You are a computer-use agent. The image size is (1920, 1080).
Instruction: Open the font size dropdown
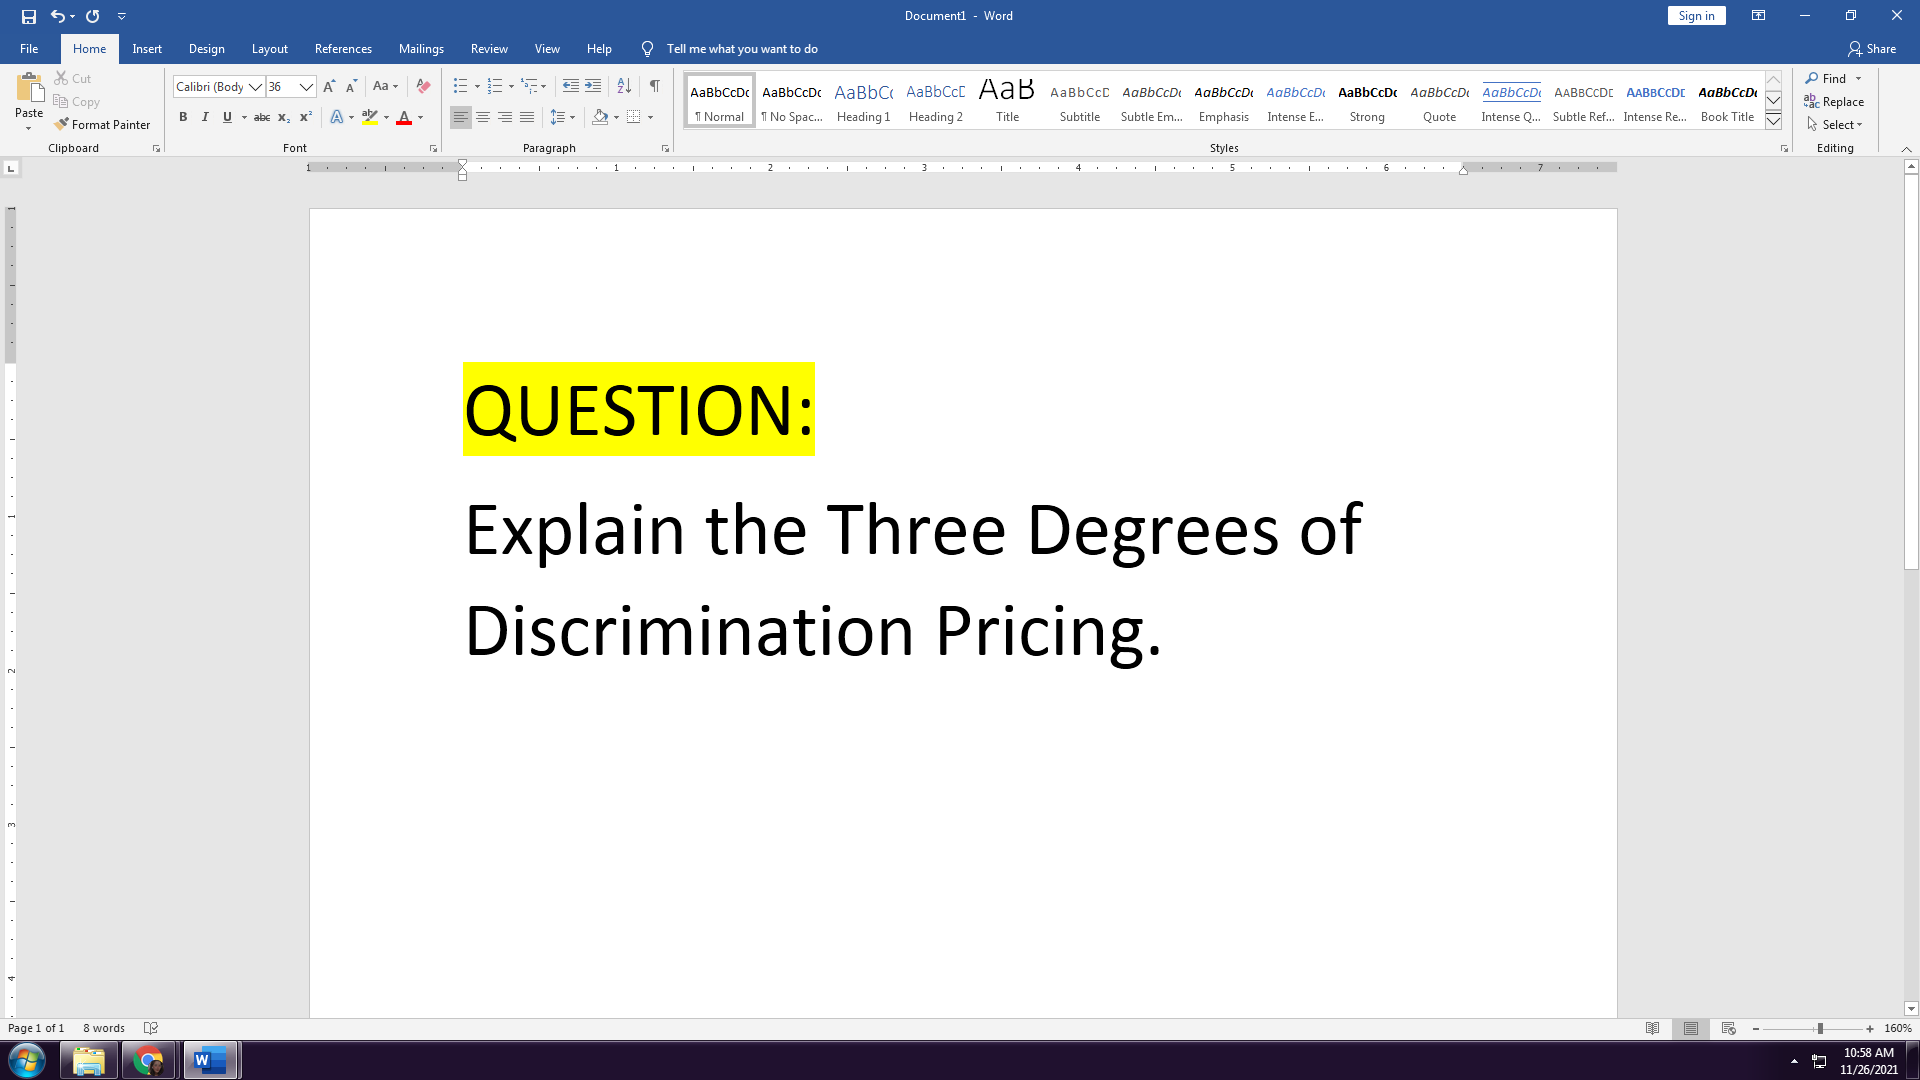coord(307,87)
